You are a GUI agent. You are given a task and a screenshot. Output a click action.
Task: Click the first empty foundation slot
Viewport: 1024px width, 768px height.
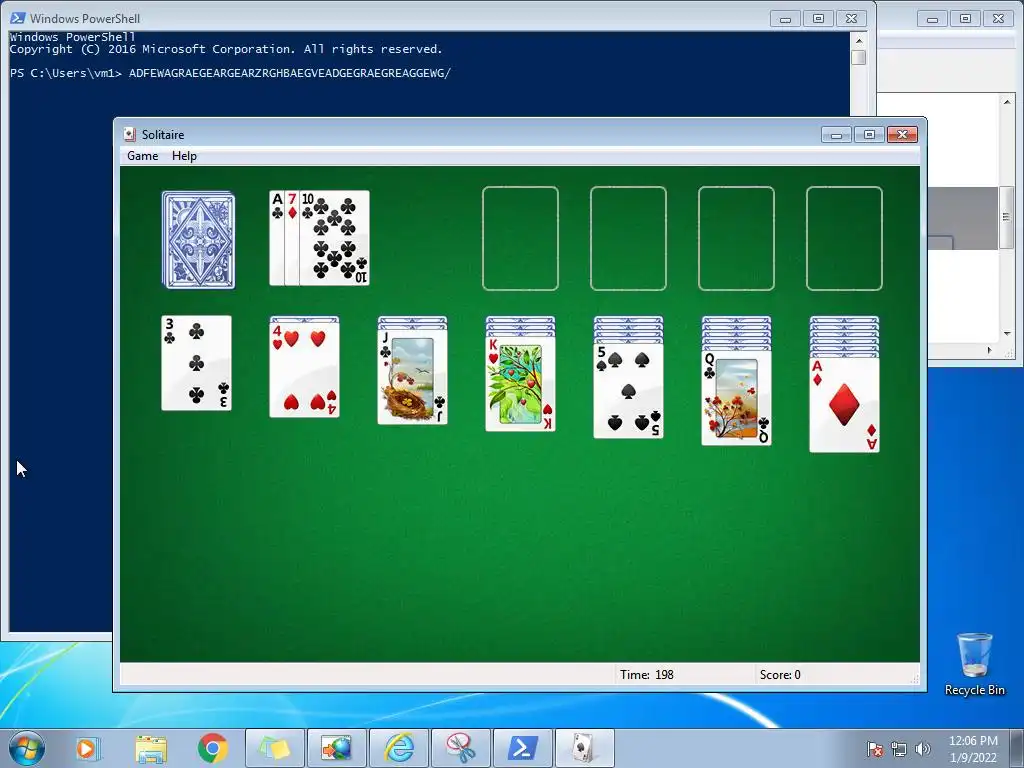(520, 238)
